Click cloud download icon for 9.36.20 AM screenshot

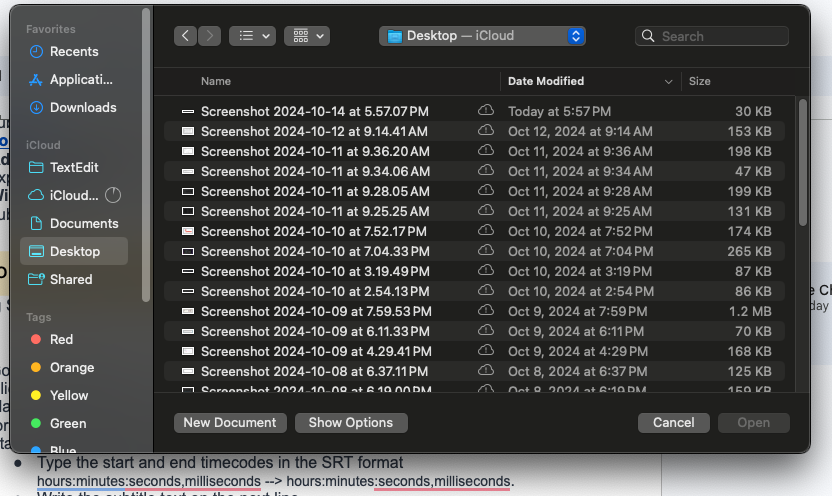tap(486, 151)
